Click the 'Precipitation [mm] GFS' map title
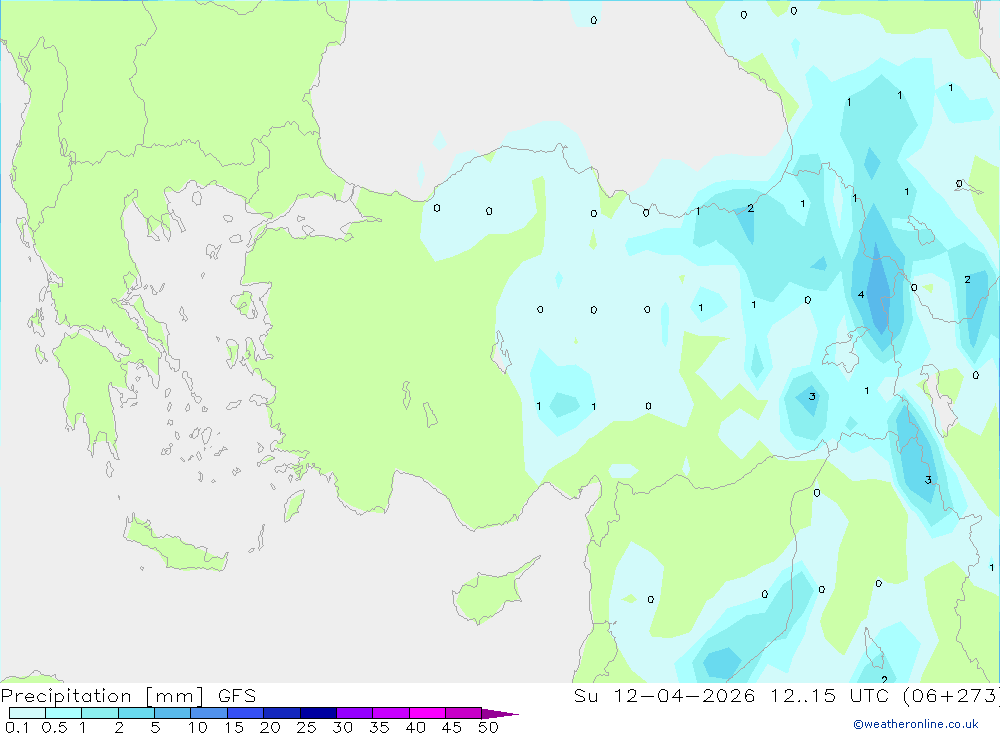The image size is (1000, 733). coord(128,696)
